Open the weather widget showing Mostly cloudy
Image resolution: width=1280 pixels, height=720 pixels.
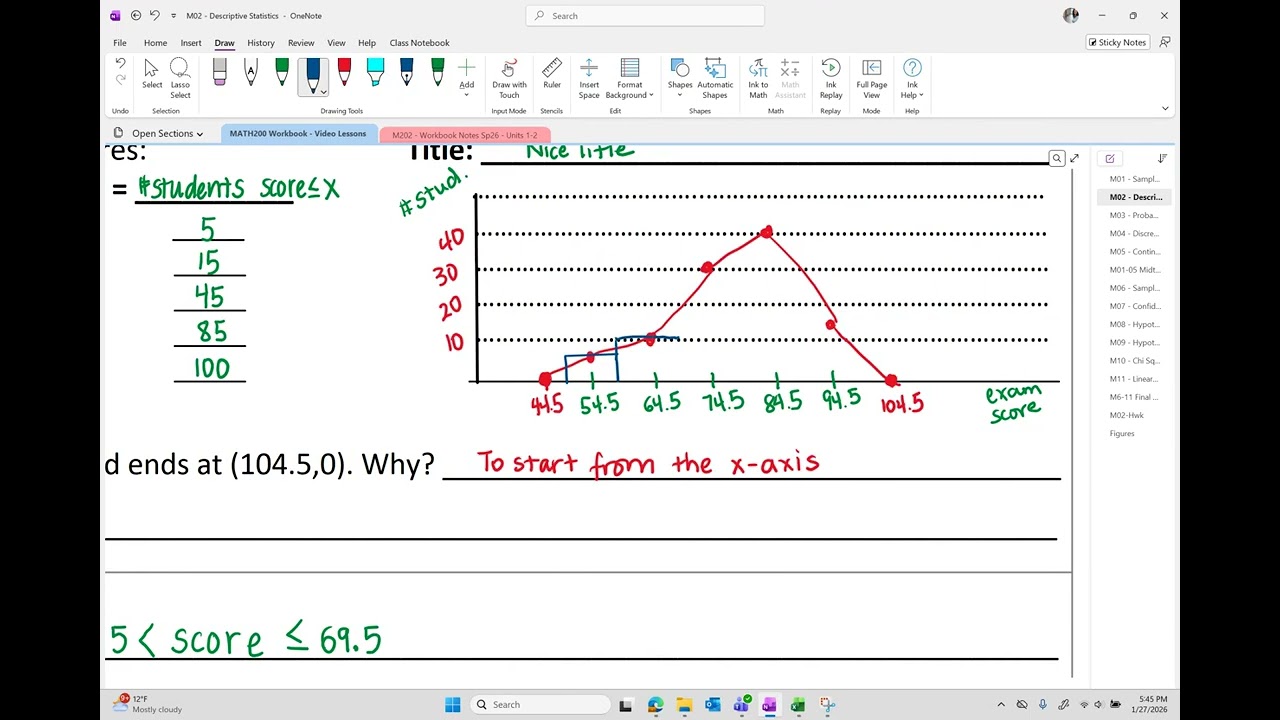pyautogui.click(x=147, y=705)
